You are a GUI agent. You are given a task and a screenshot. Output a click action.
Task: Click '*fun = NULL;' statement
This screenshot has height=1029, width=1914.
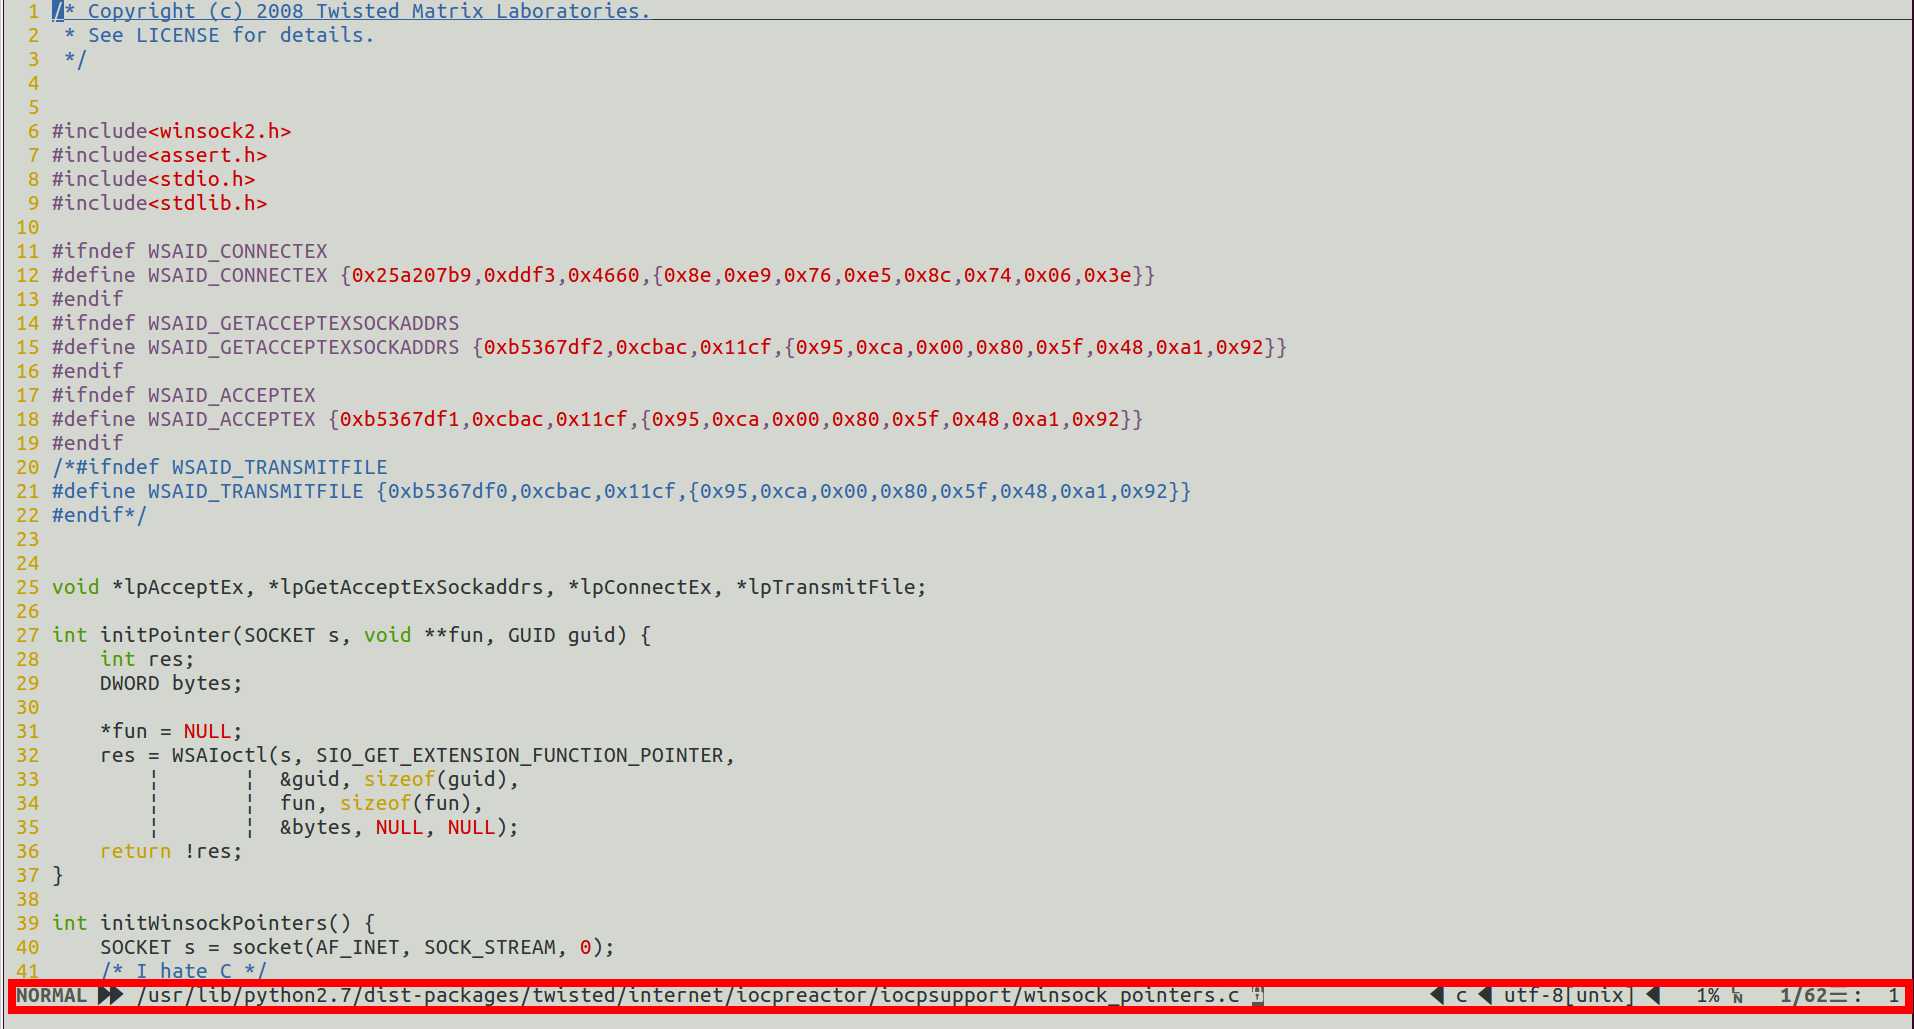coord(171,731)
